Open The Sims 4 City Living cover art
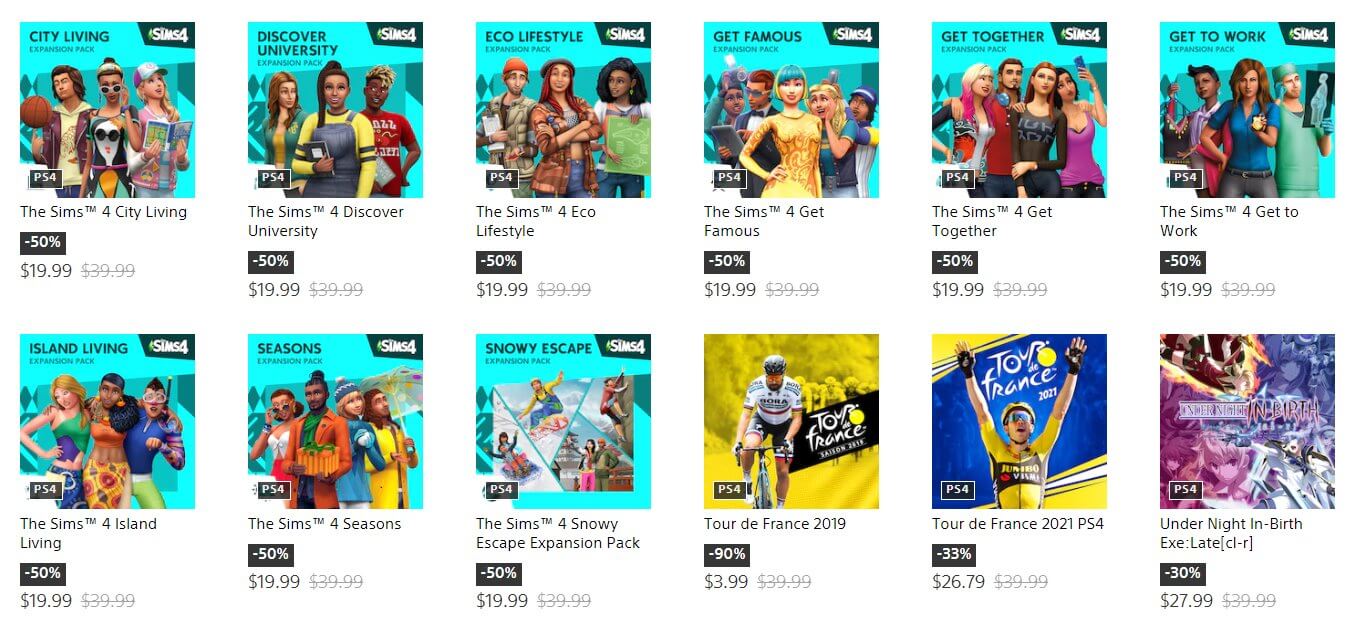Image resolution: width=1366 pixels, height=618 pixels. 107,110
